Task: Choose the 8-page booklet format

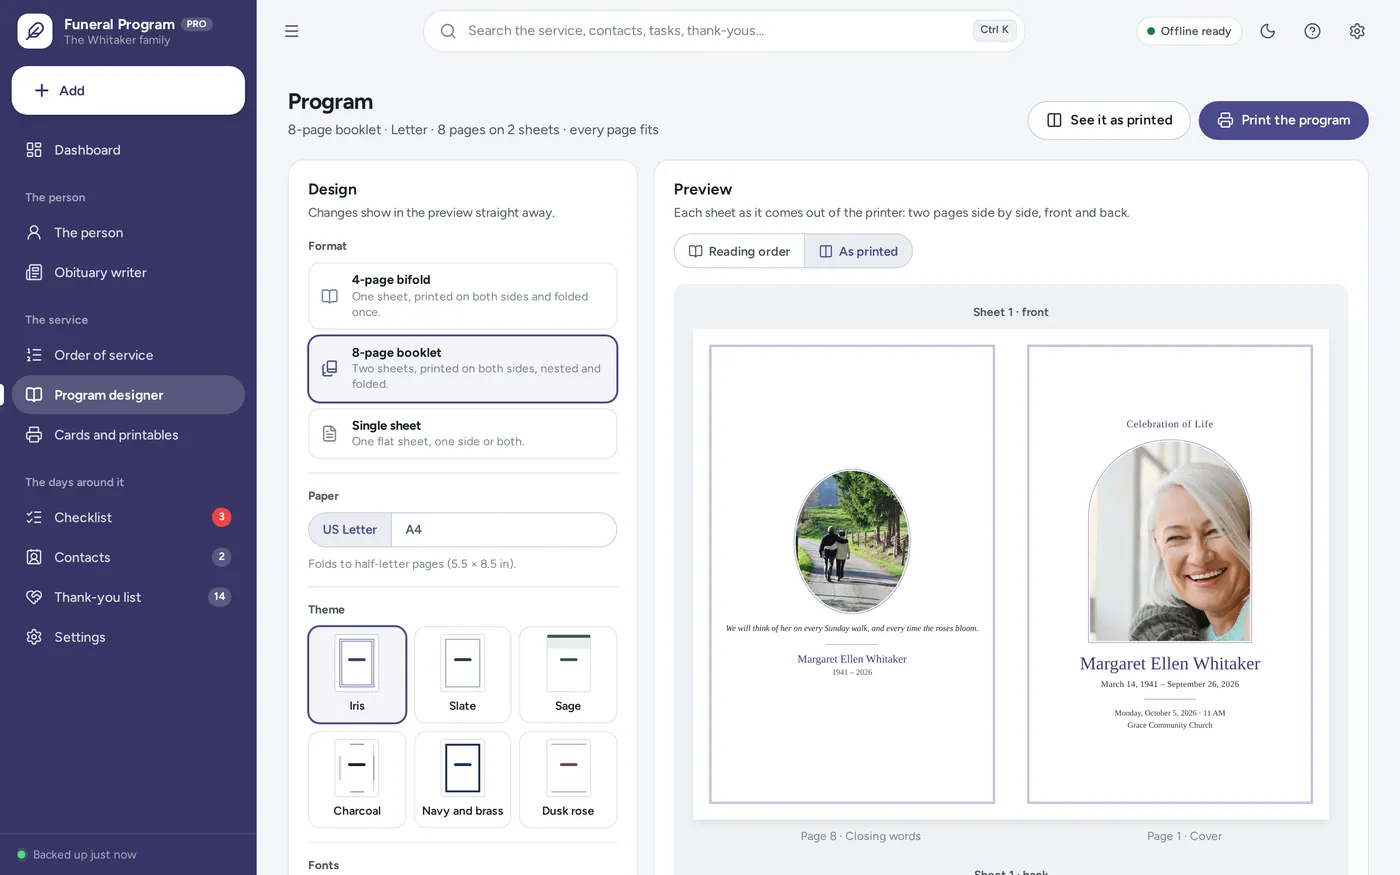Action: [x=463, y=368]
